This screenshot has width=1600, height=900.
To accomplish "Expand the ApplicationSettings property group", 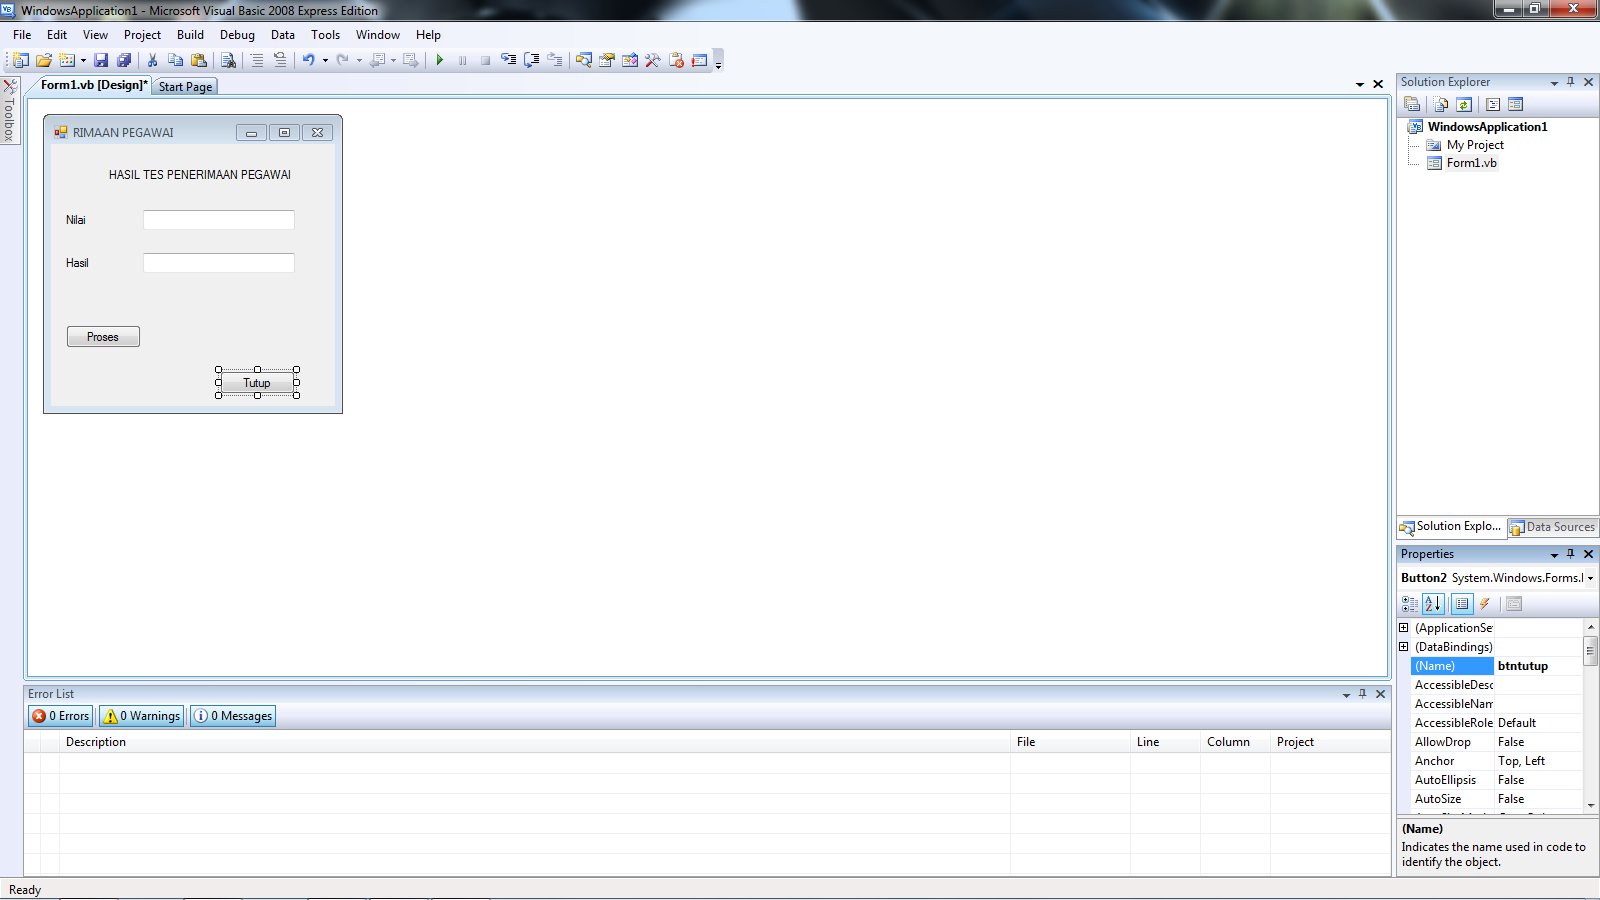I will 1405,627.
